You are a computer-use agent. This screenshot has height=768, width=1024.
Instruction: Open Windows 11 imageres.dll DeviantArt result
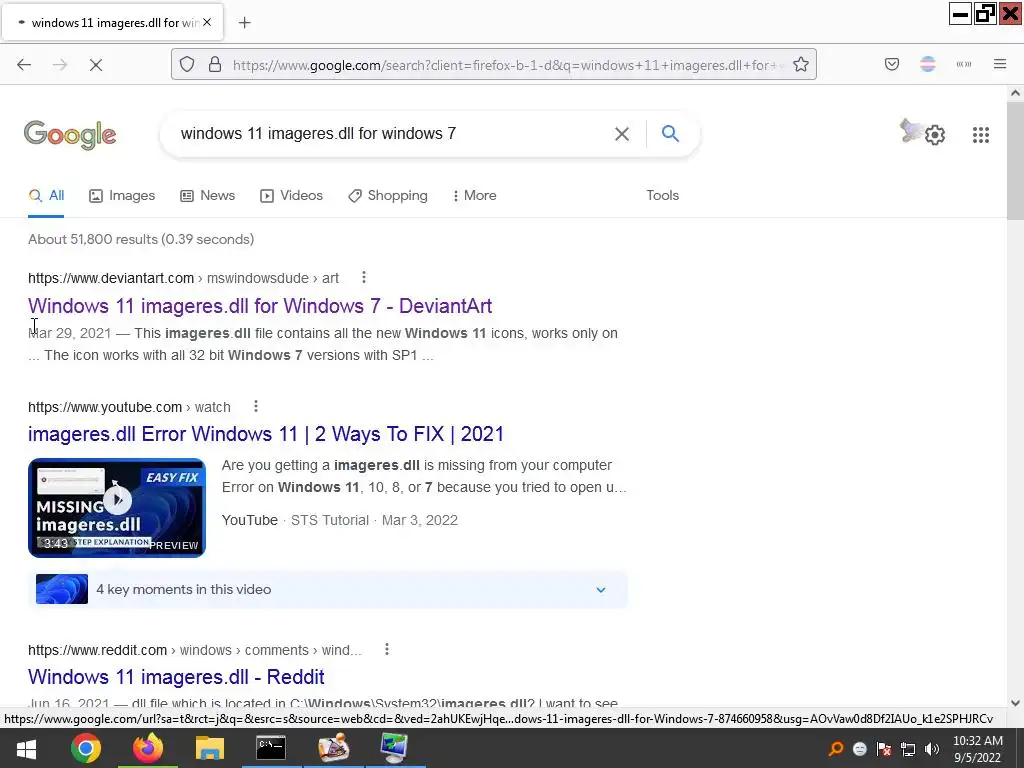click(260, 306)
